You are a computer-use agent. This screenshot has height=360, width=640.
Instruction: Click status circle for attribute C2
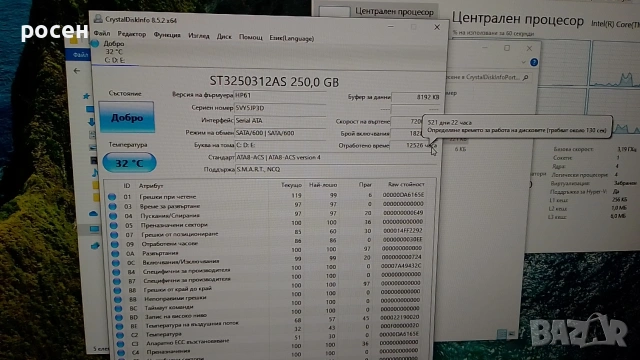(120, 335)
